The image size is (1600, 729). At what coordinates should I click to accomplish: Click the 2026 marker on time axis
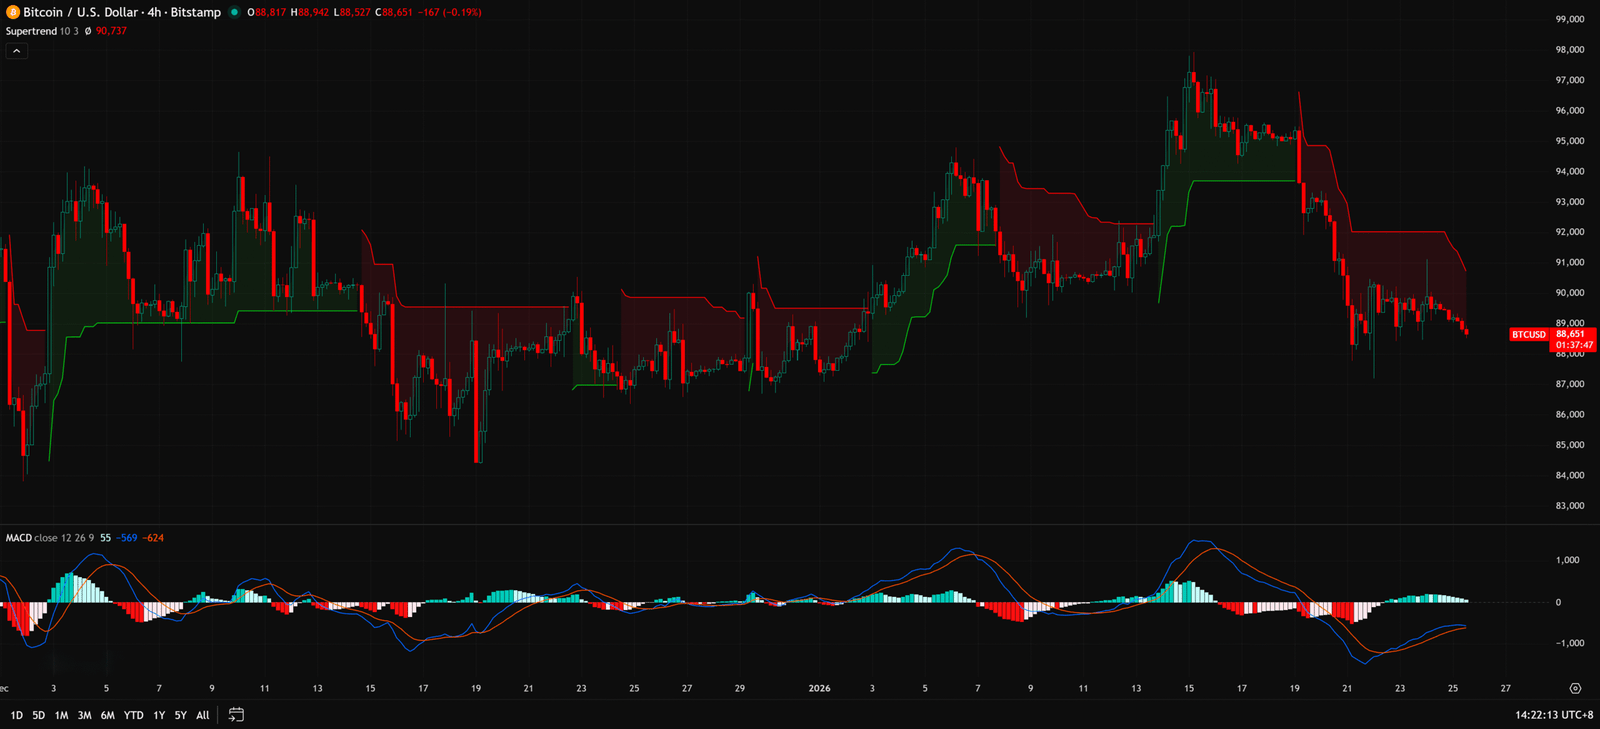(x=819, y=688)
